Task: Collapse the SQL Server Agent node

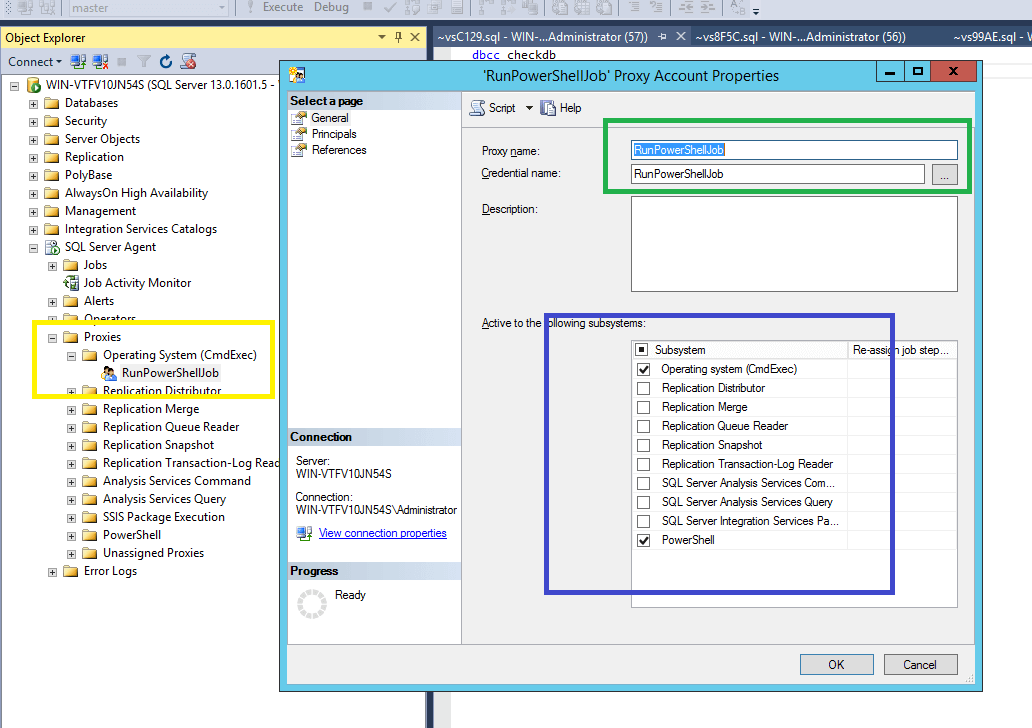Action: pyautogui.click(x=34, y=248)
